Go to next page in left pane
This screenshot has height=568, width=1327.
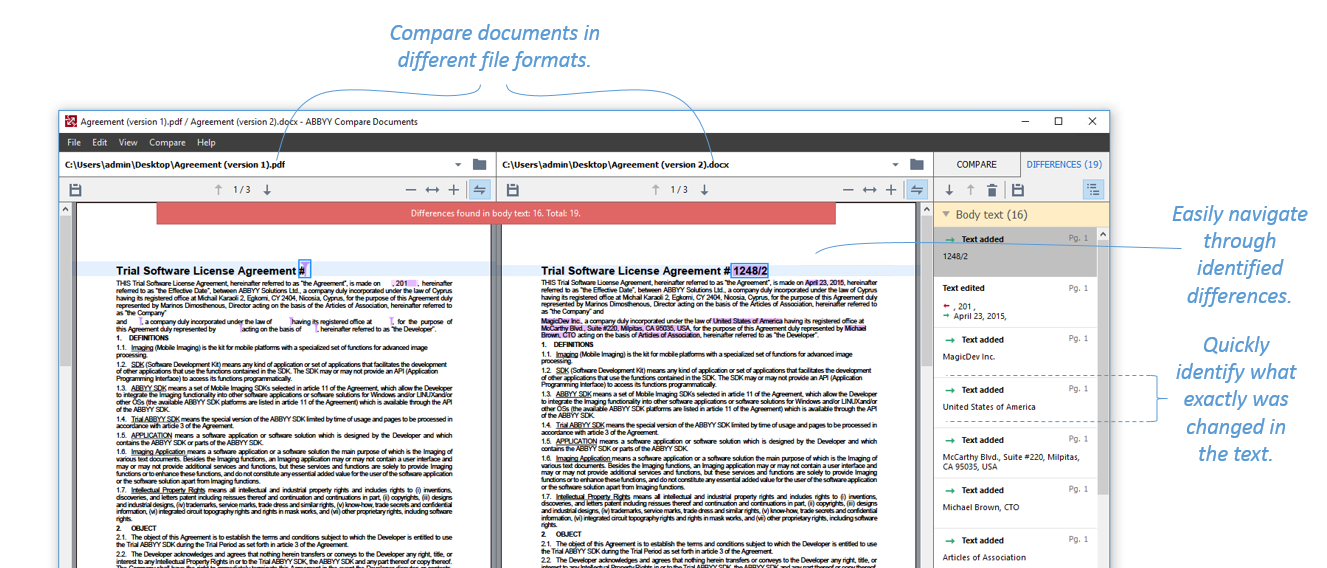tap(267, 190)
